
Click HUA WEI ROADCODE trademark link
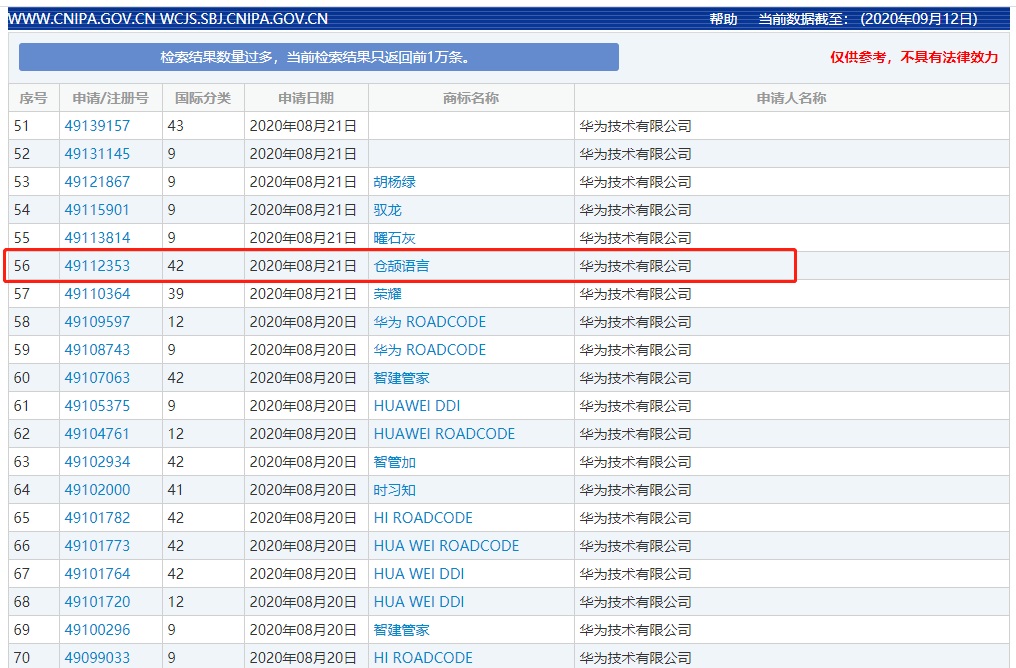(446, 546)
